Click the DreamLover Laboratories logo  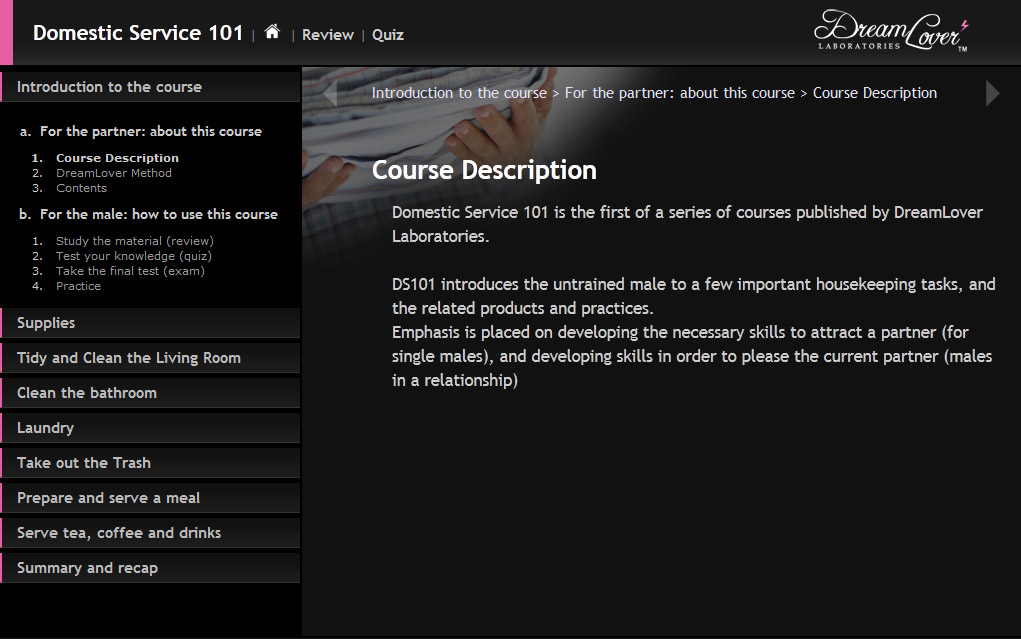(891, 31)
